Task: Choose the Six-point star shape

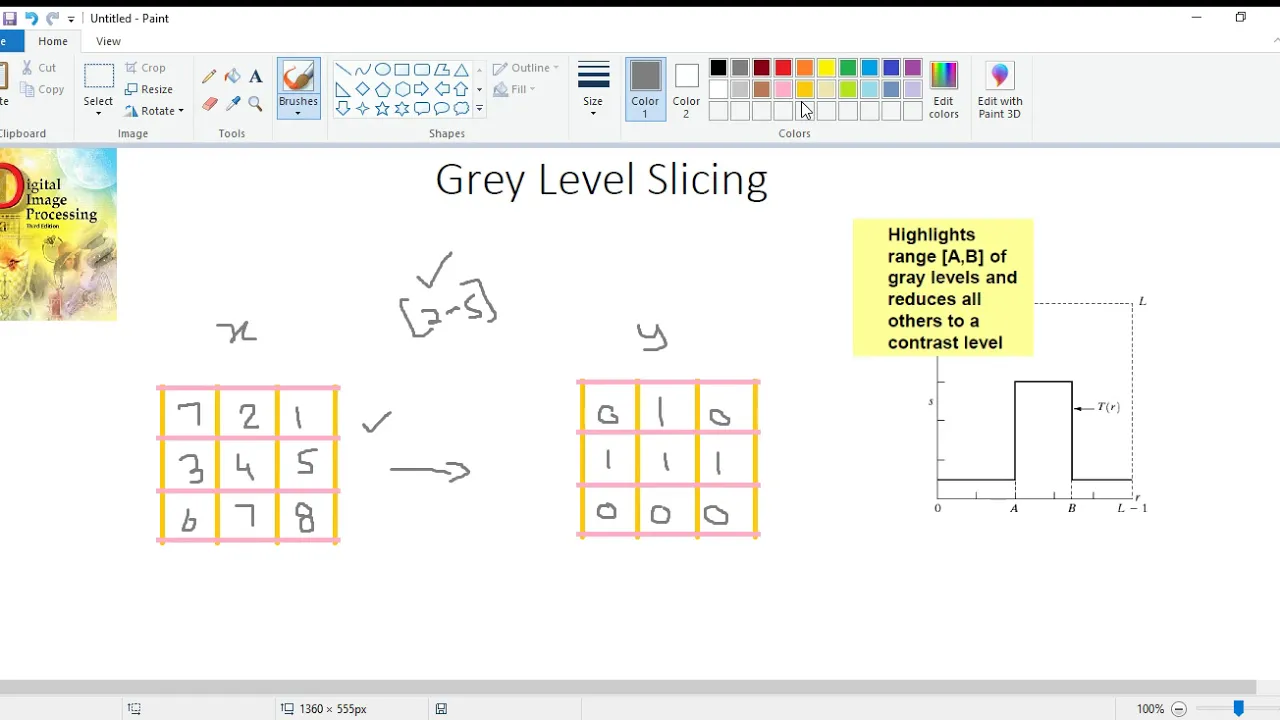Action: click(402, 108)
